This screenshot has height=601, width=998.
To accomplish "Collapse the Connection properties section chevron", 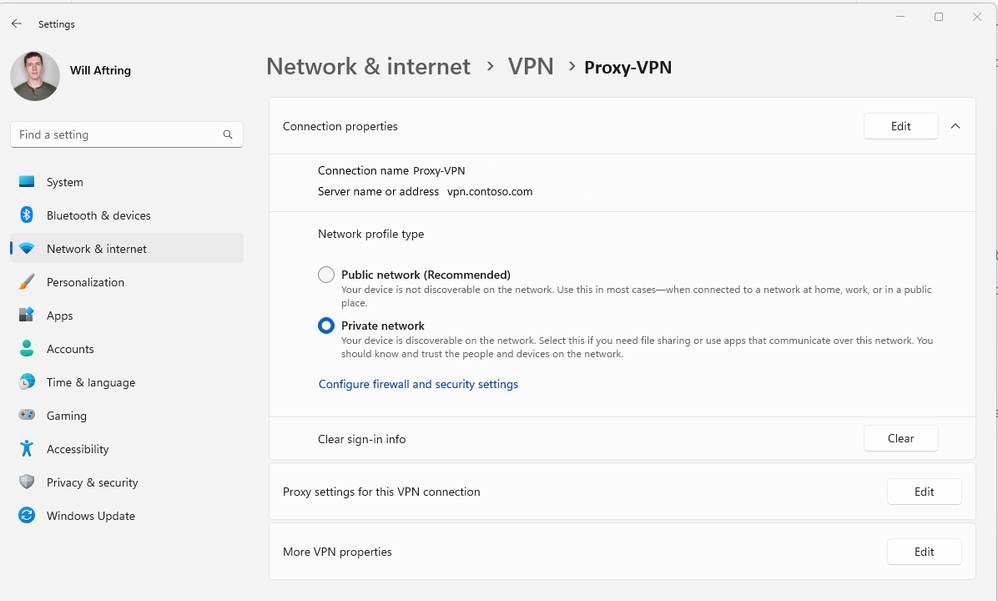I will (x=955, y=126).
